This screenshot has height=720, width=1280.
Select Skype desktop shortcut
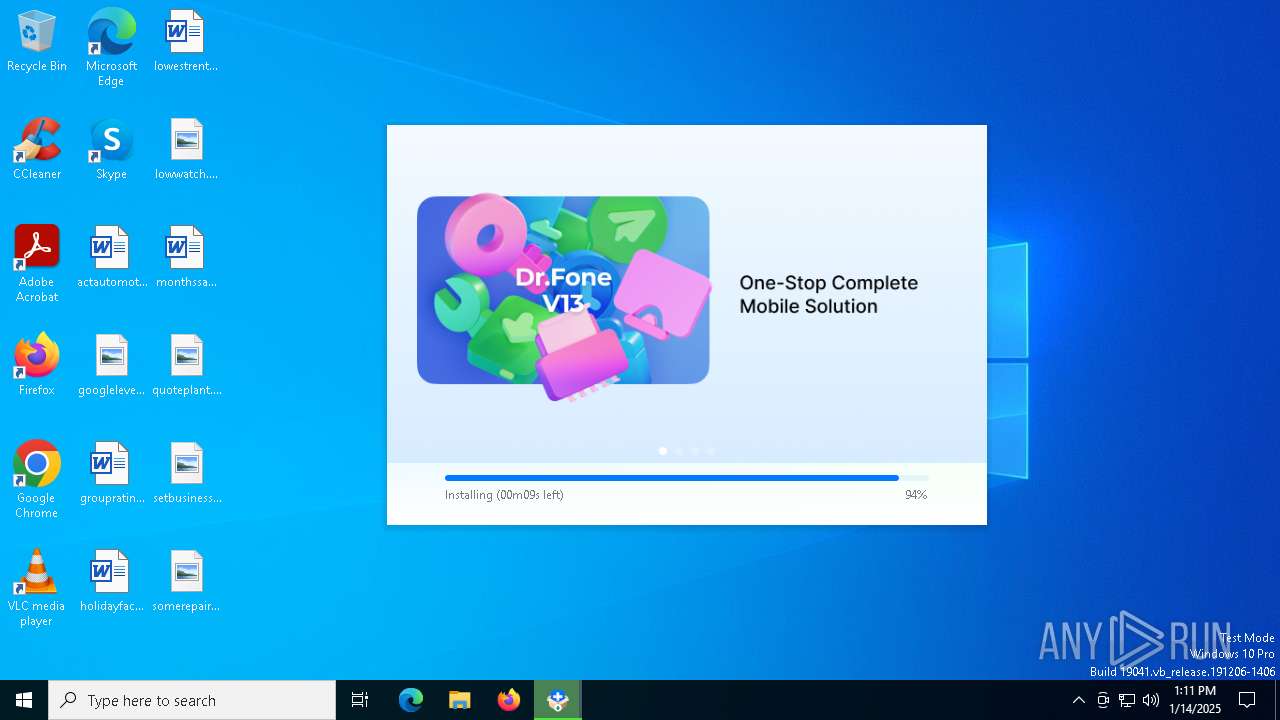(111, 149)
